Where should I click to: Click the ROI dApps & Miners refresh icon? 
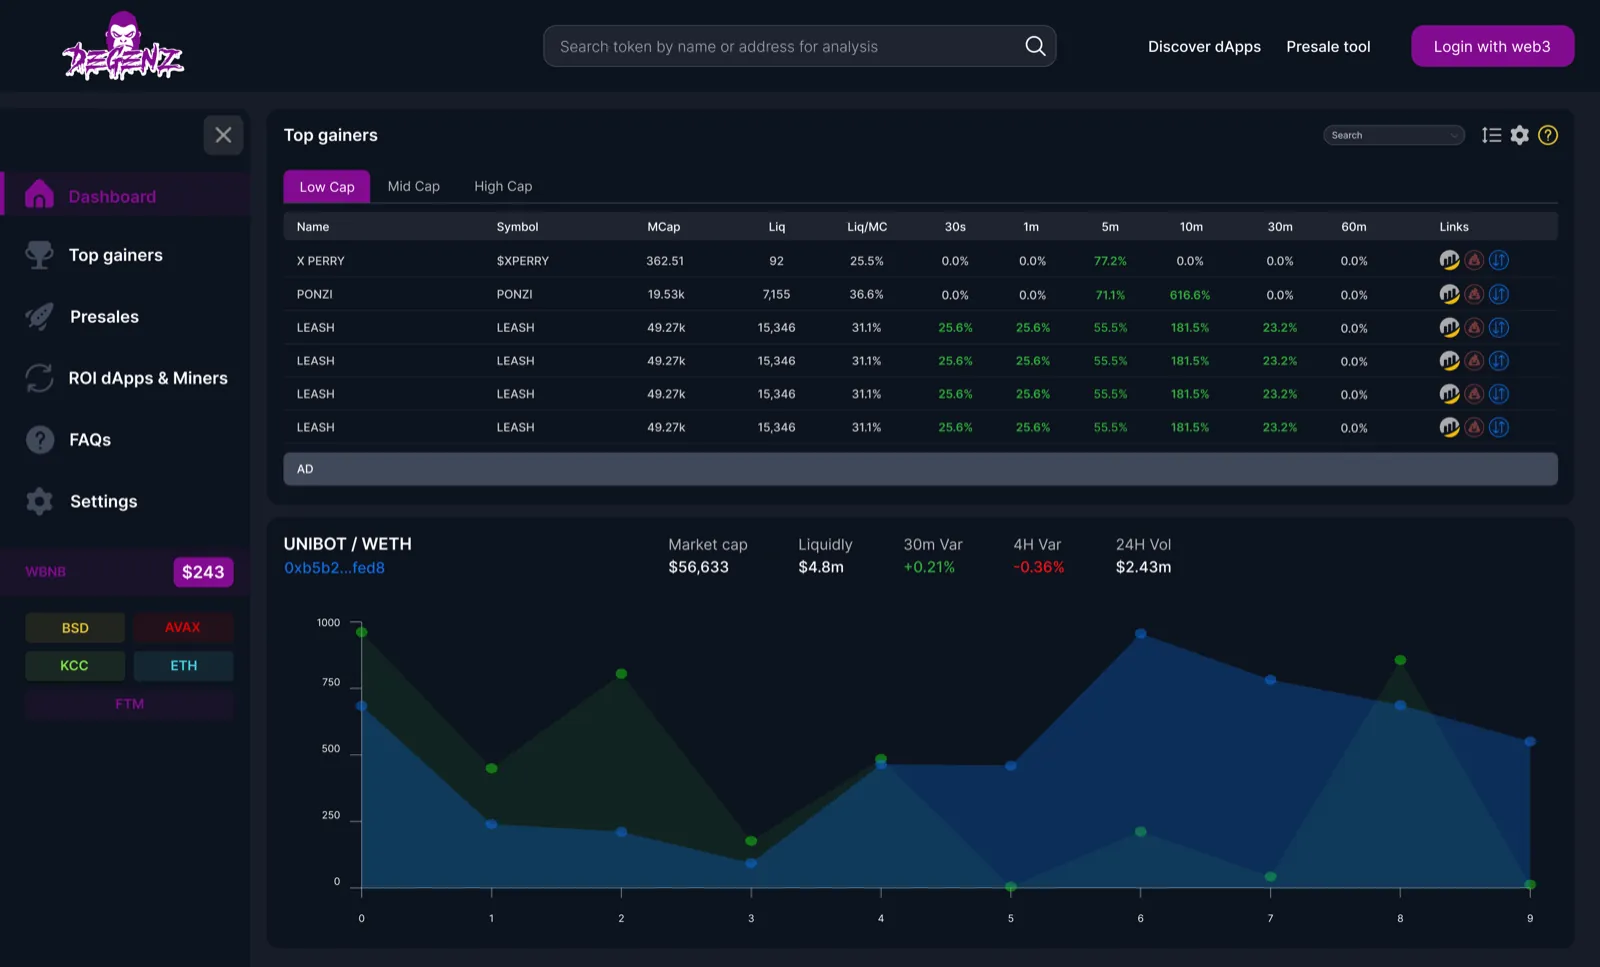coord(39,378)
